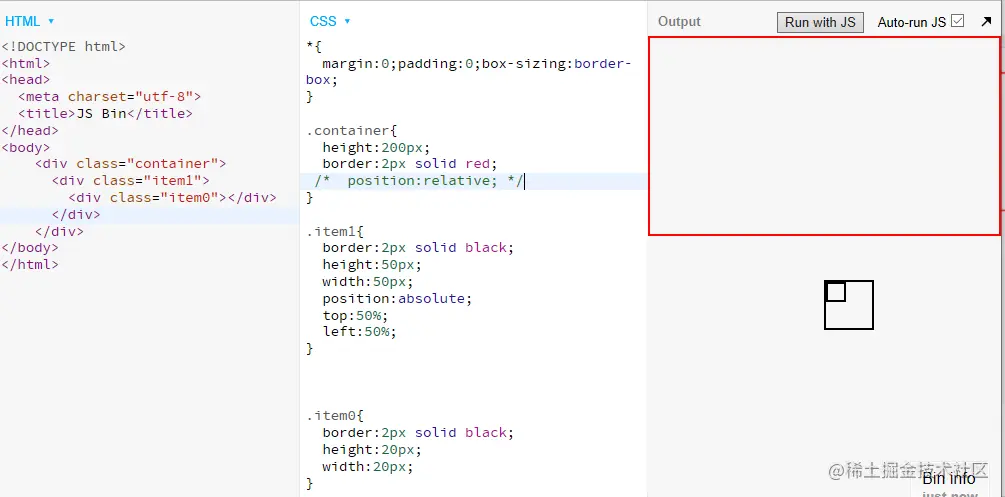Click the <head> opening tag line
The height and width of the screenshot is (497, 1005).
point(26,80)
